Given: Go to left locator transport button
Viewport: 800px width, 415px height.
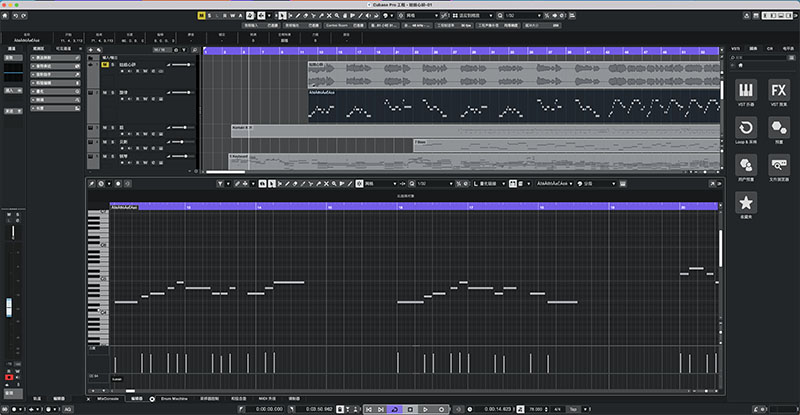Looking at the screenshot, I should pyautogui.click(x=368, y=409).
